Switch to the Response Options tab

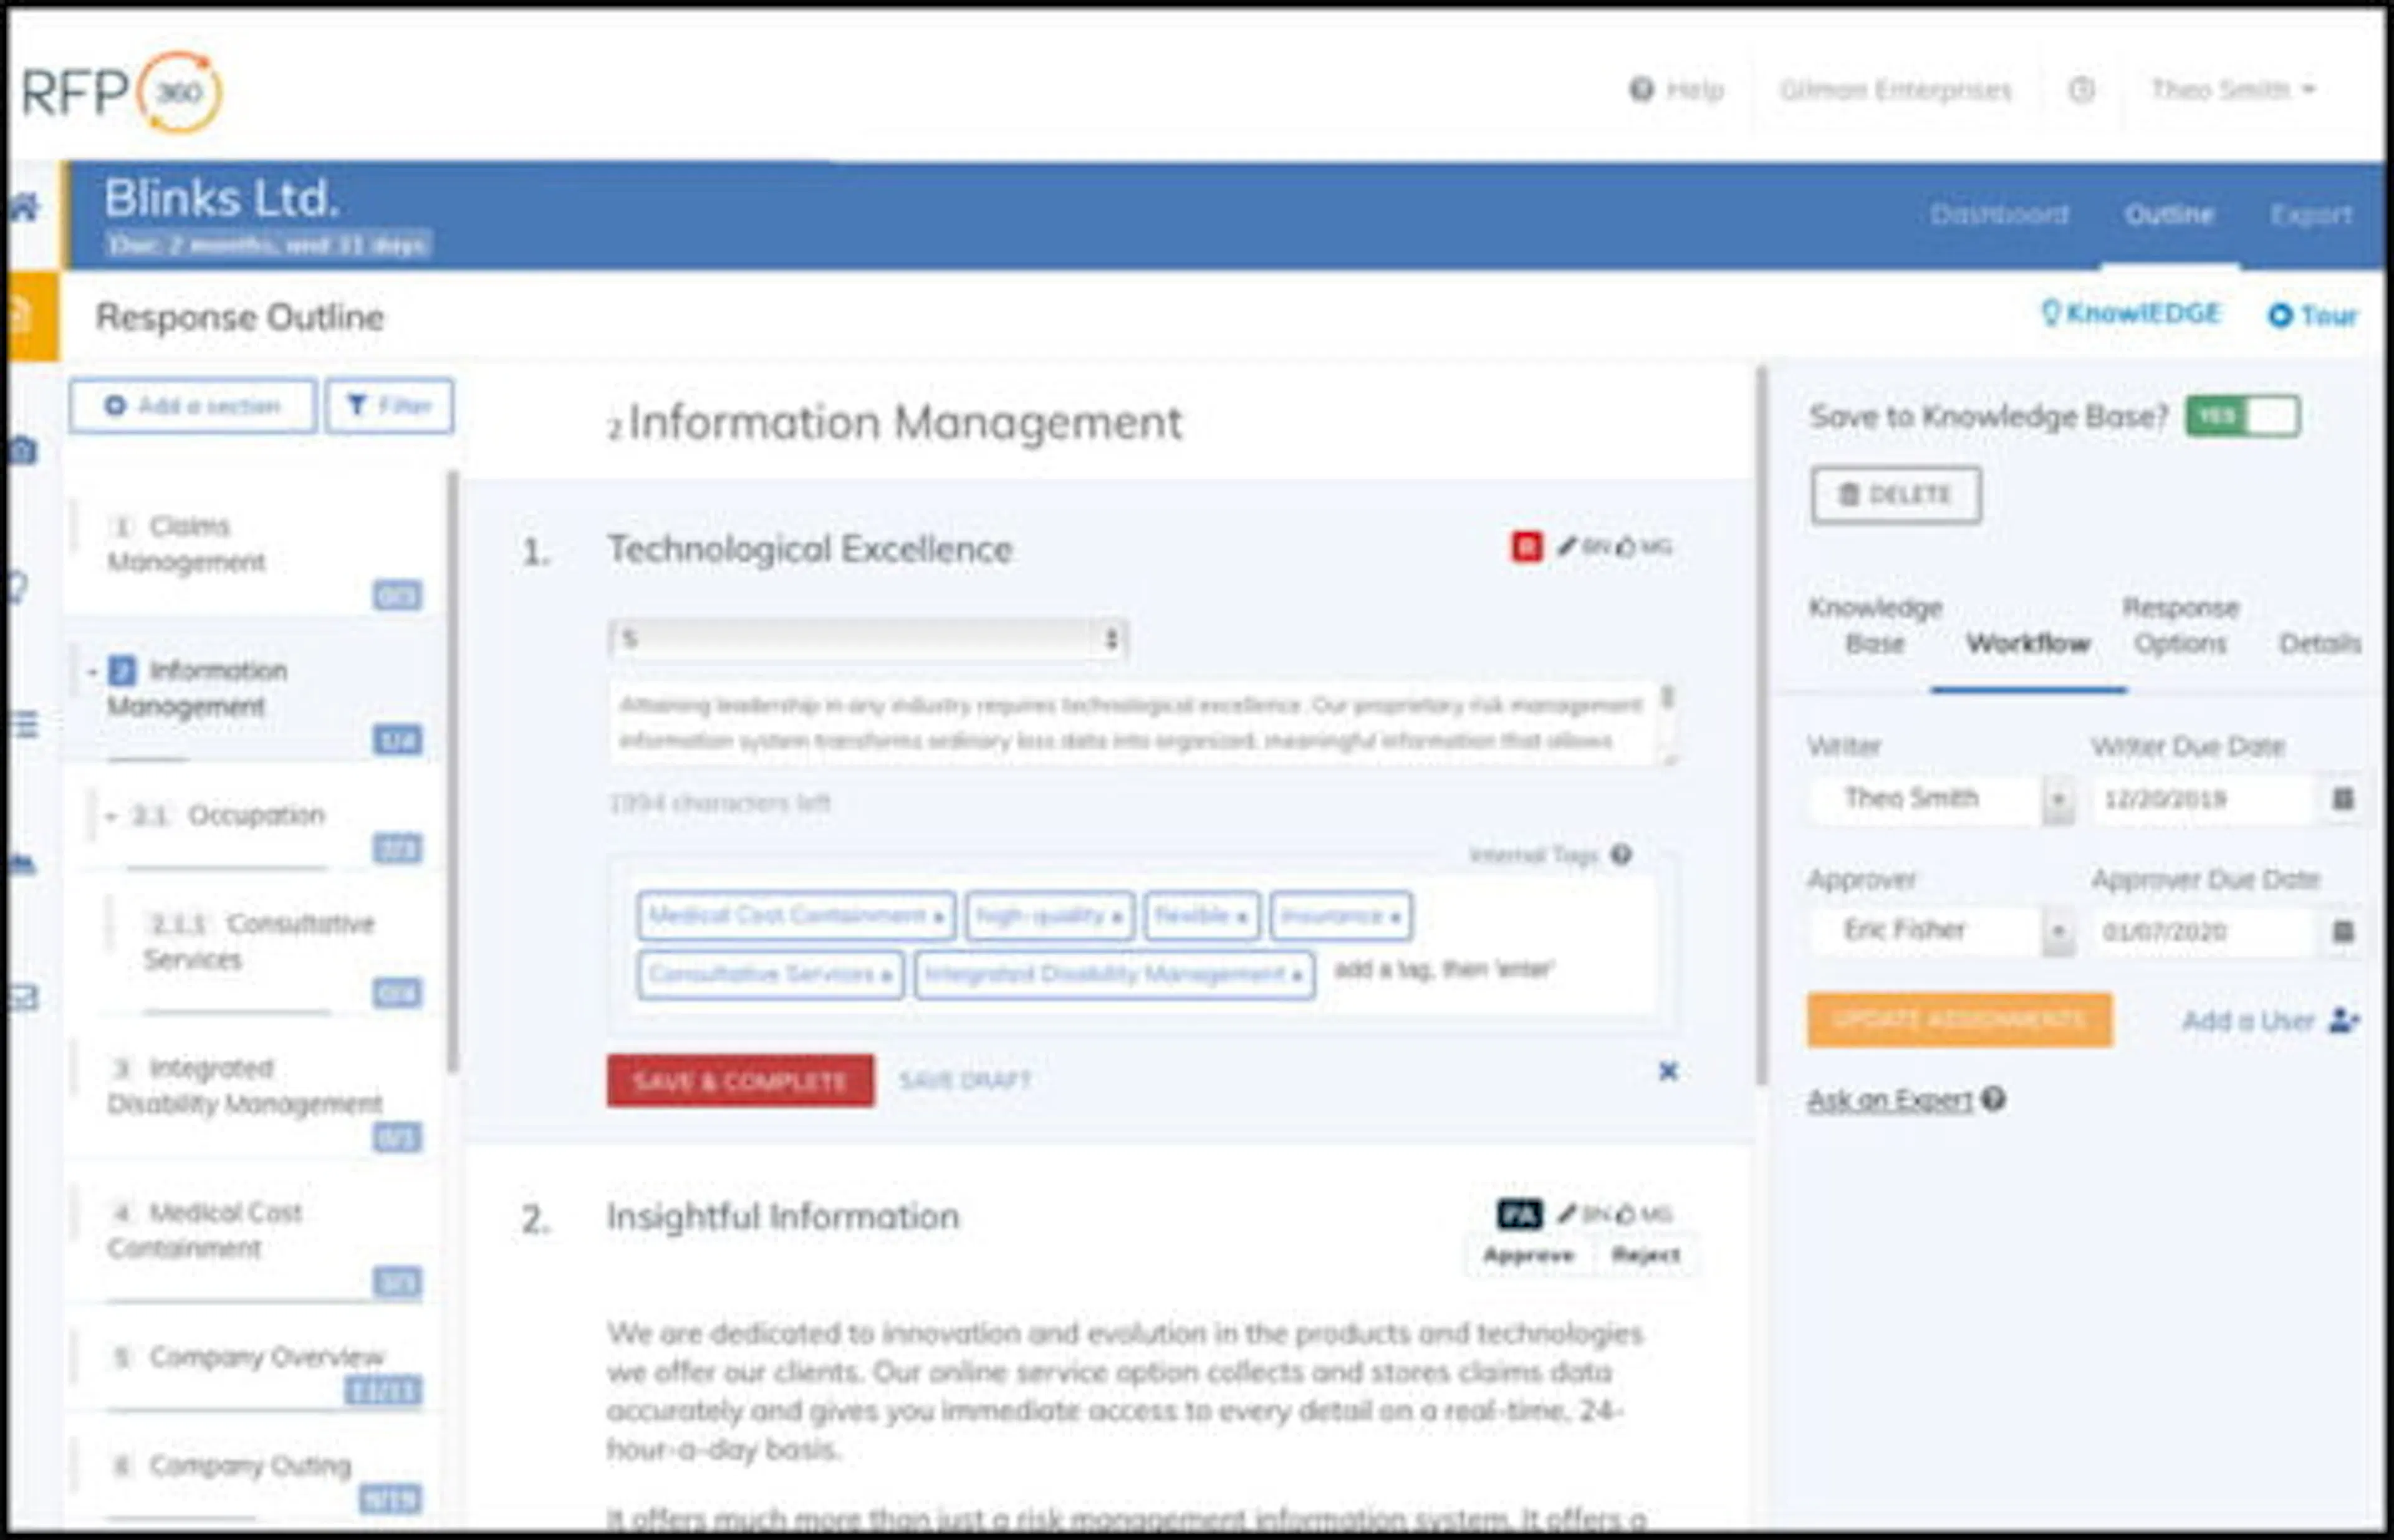click(2180, 625)
